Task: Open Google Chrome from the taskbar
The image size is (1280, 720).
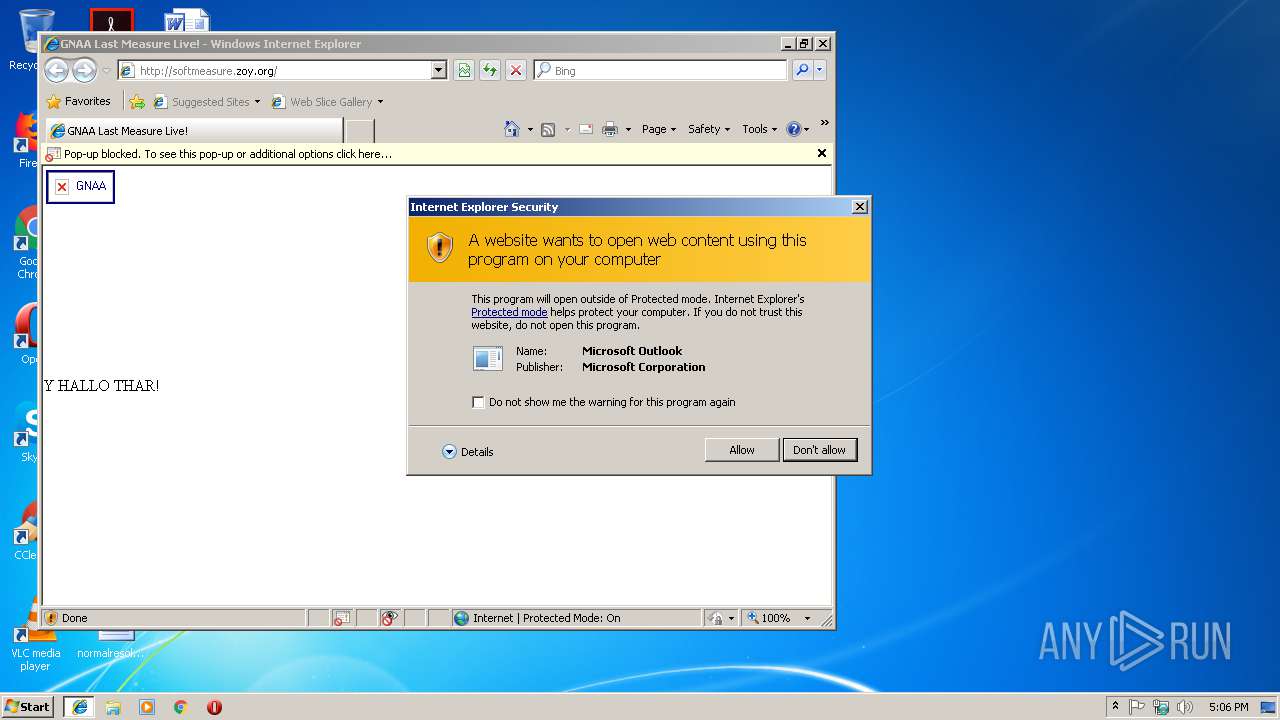Action: tap(181, 707)
